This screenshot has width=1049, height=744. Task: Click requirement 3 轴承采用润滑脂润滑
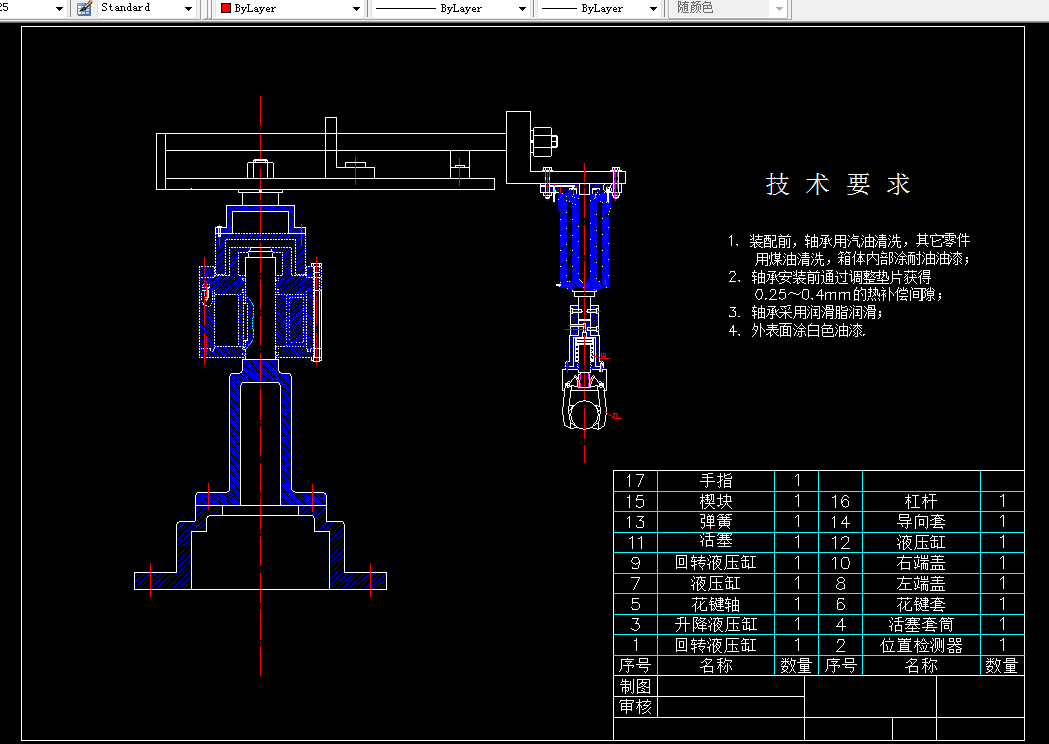pyautogui.click(x=806, y=312)
